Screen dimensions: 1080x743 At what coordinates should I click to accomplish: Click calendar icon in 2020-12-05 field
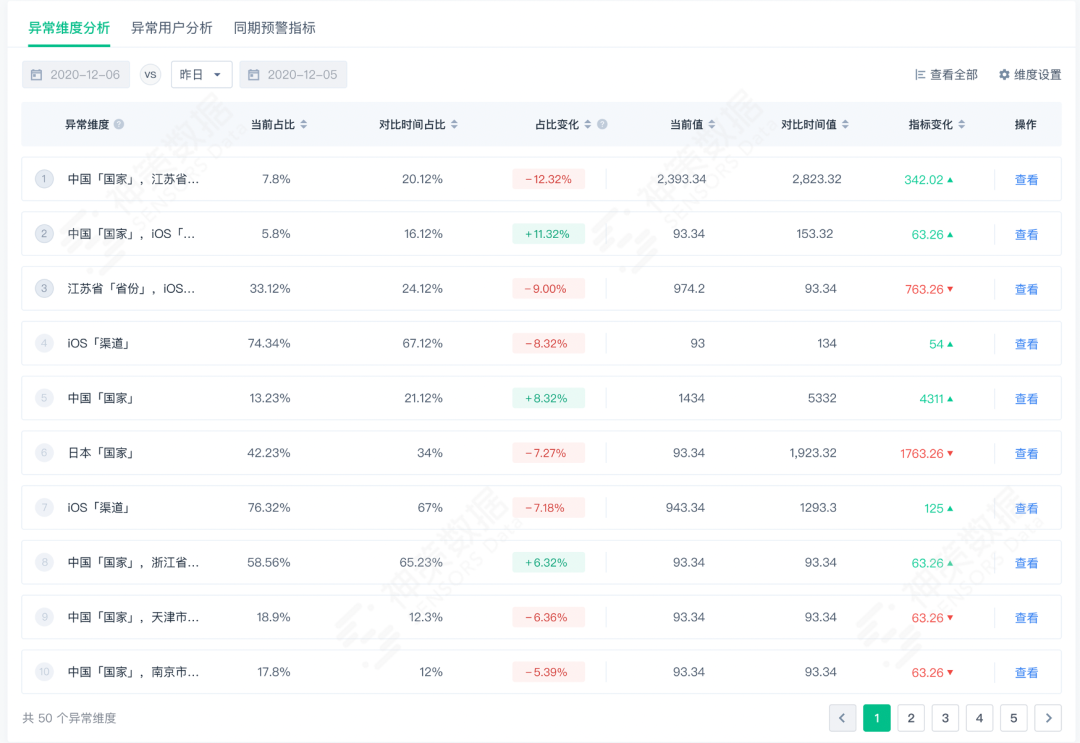tap(253, 74)
